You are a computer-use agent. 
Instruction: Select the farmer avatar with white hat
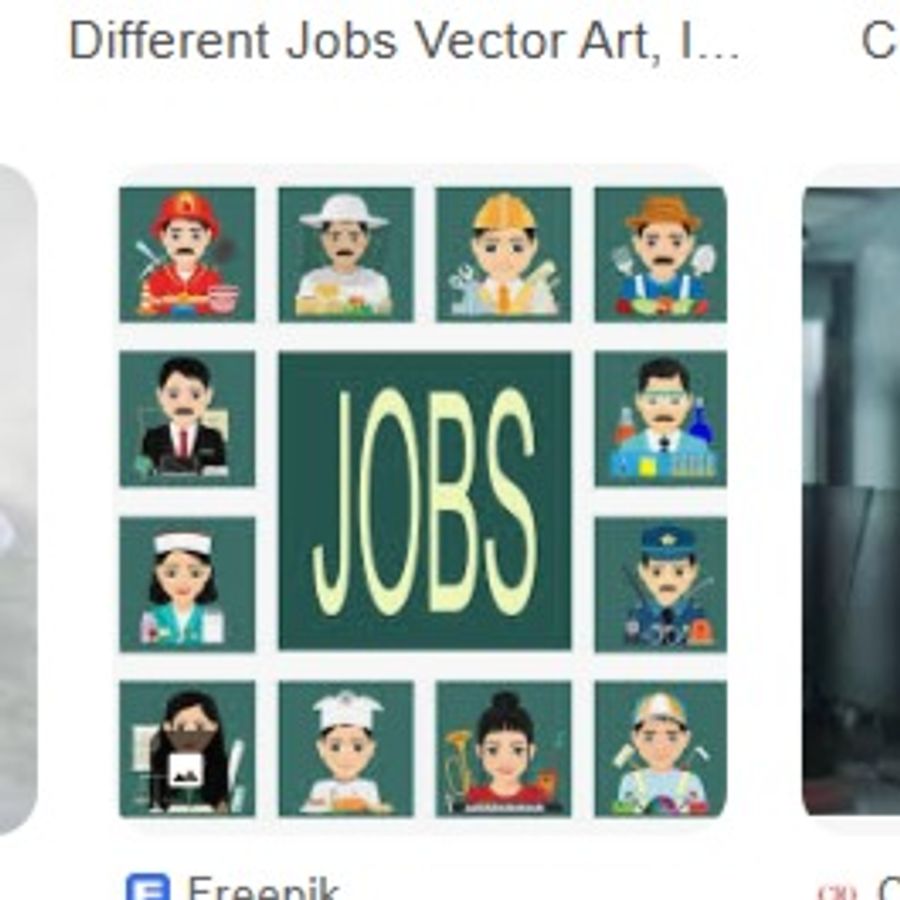(x=346, y=254)
